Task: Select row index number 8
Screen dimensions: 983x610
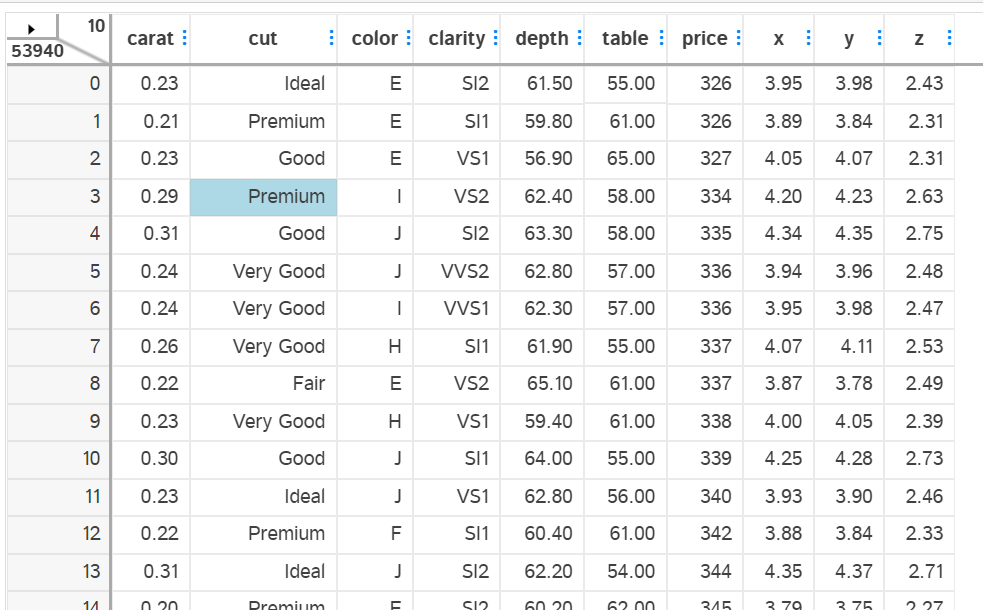Action: click(x=95, y=384)
